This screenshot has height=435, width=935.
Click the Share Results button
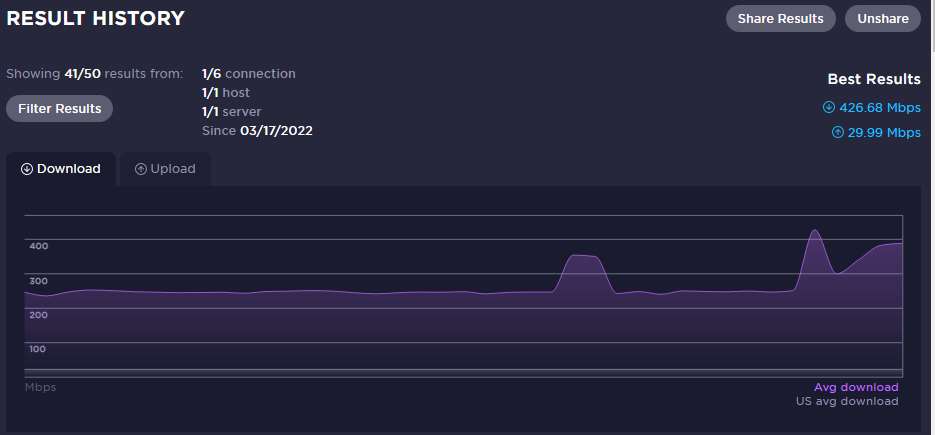(780, 18)
